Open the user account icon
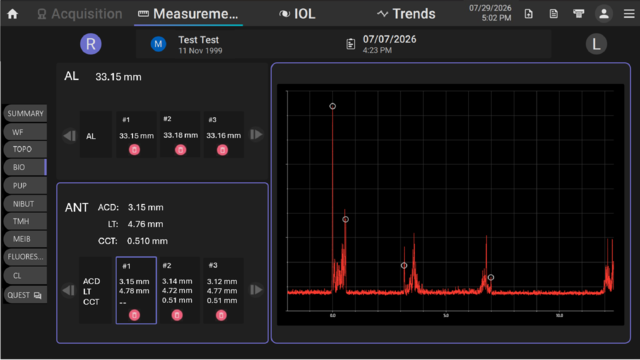Screen dimensions: 640x360 (604, 14)
